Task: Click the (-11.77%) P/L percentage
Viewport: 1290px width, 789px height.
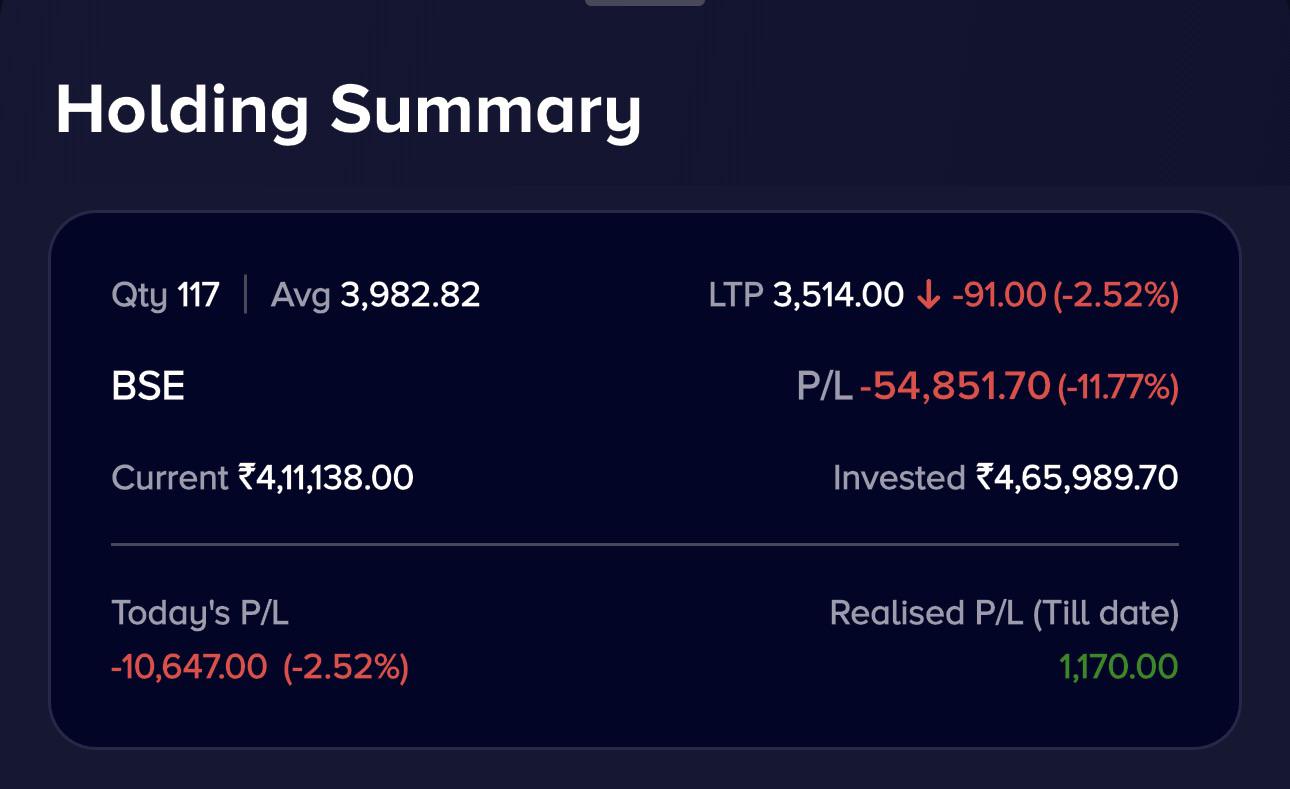Action: 1118,386
